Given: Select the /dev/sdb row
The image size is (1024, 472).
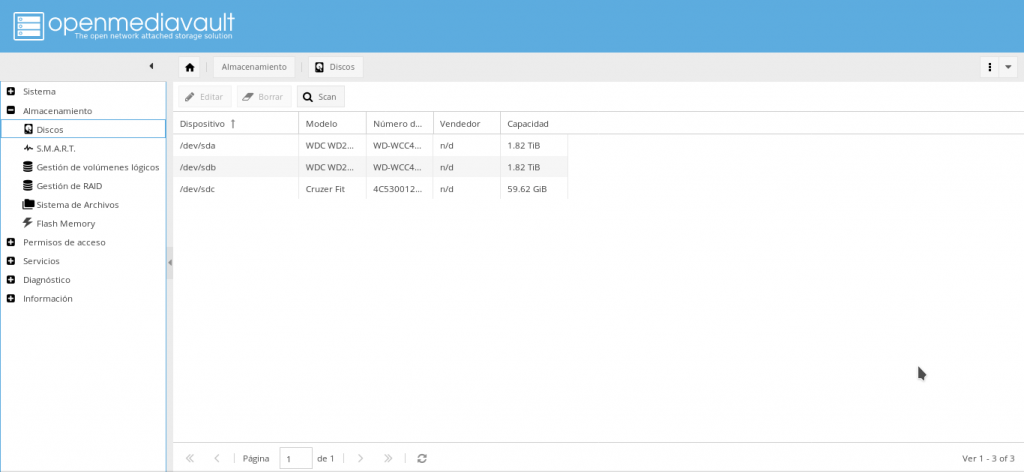Looking at the screenshot, I should pyautogui.click(x=370, y=167).
